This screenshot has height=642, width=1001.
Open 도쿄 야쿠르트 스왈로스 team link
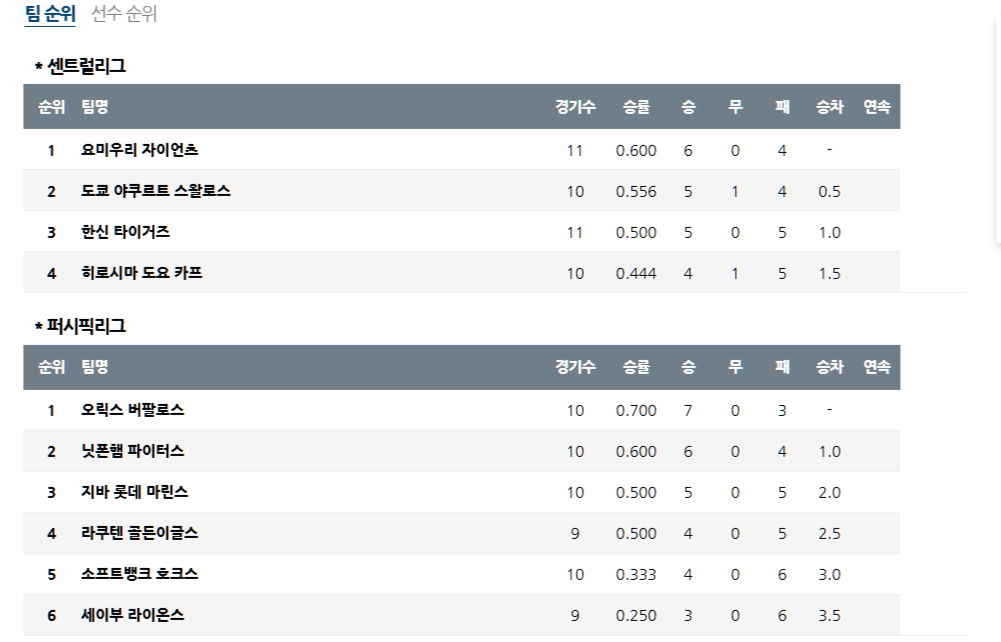(156, 191)
